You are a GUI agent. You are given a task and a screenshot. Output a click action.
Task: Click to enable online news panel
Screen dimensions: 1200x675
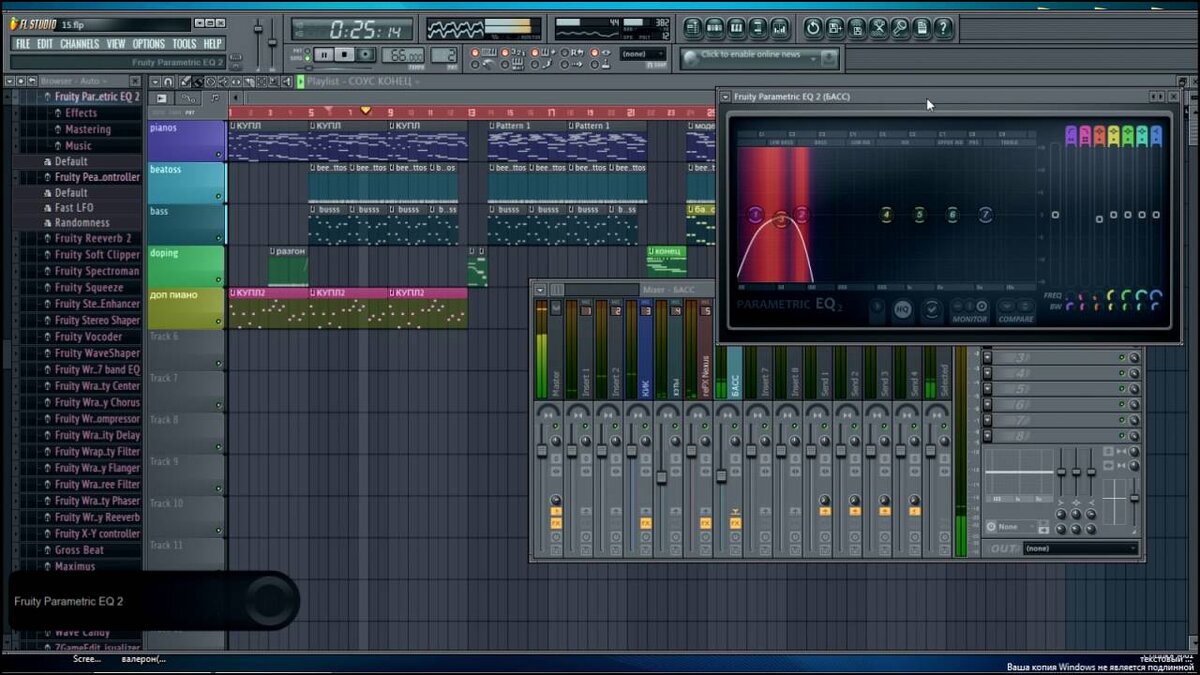coord(759,58)
